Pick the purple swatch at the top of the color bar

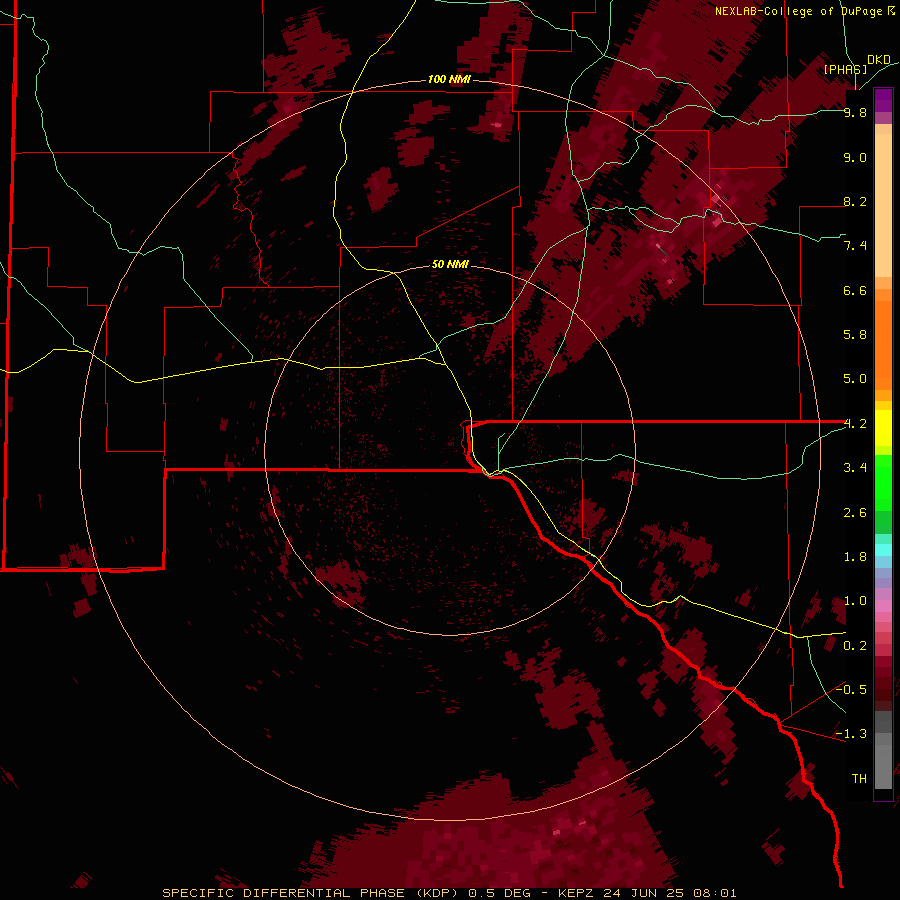click(x=883, y=100)
